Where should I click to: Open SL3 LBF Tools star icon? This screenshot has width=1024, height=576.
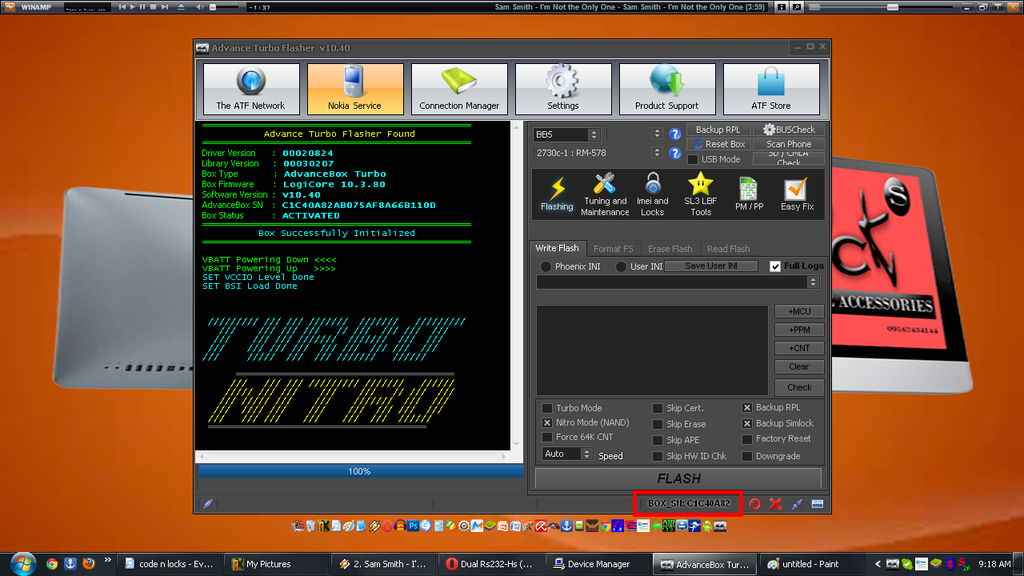[x=700, y=194]
